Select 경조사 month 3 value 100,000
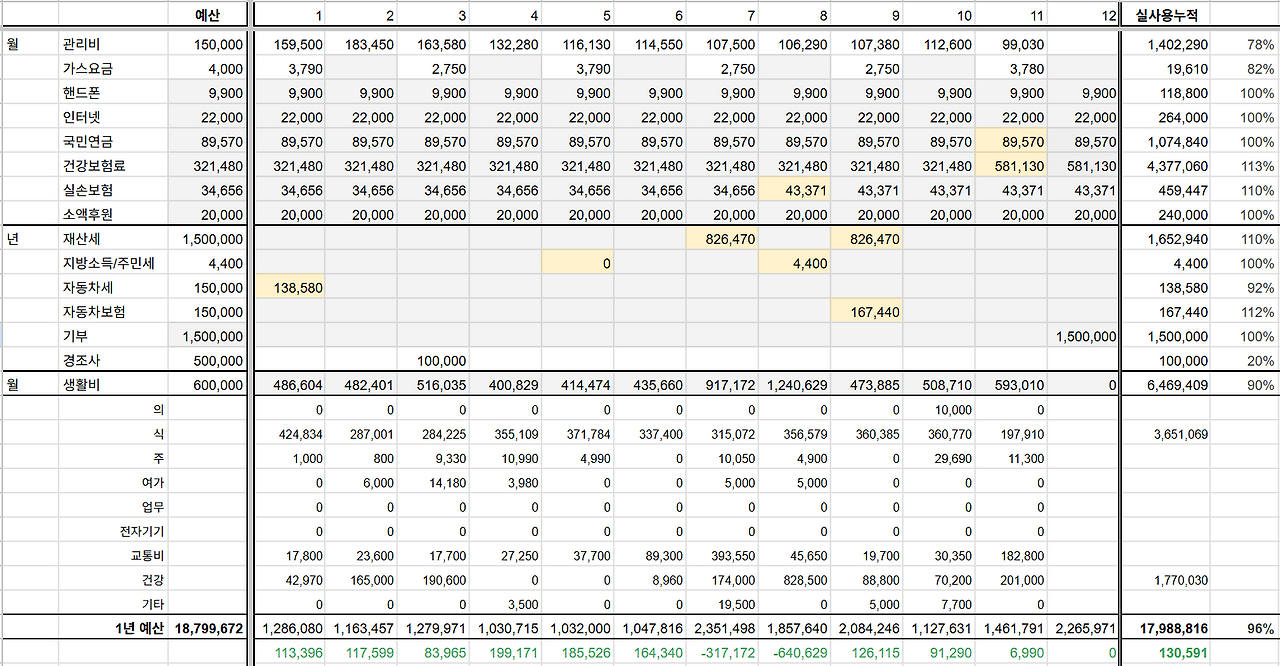The image size is (1280, 666). [442, 361]
